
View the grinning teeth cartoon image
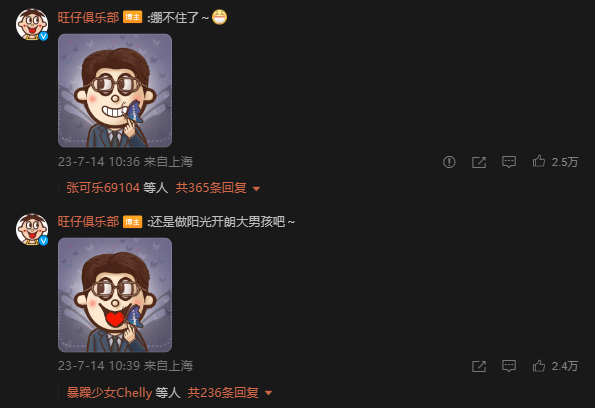pyautogui.click(x=115, y=90)
